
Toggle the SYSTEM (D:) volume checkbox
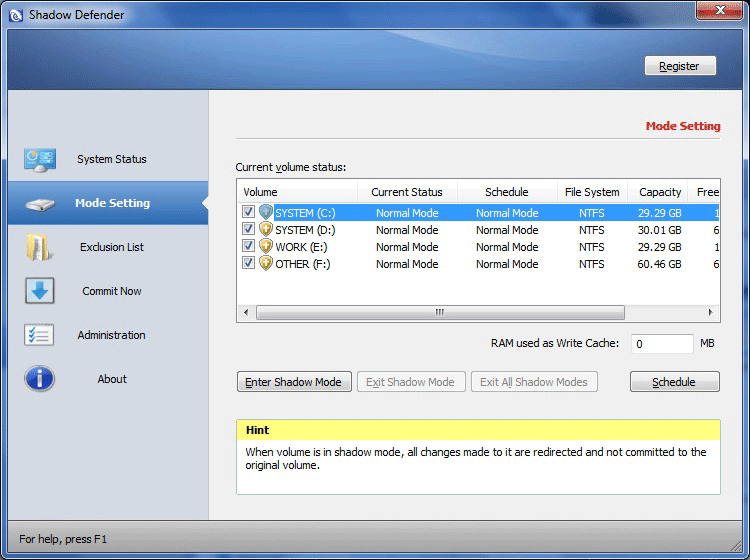point(248,229)
